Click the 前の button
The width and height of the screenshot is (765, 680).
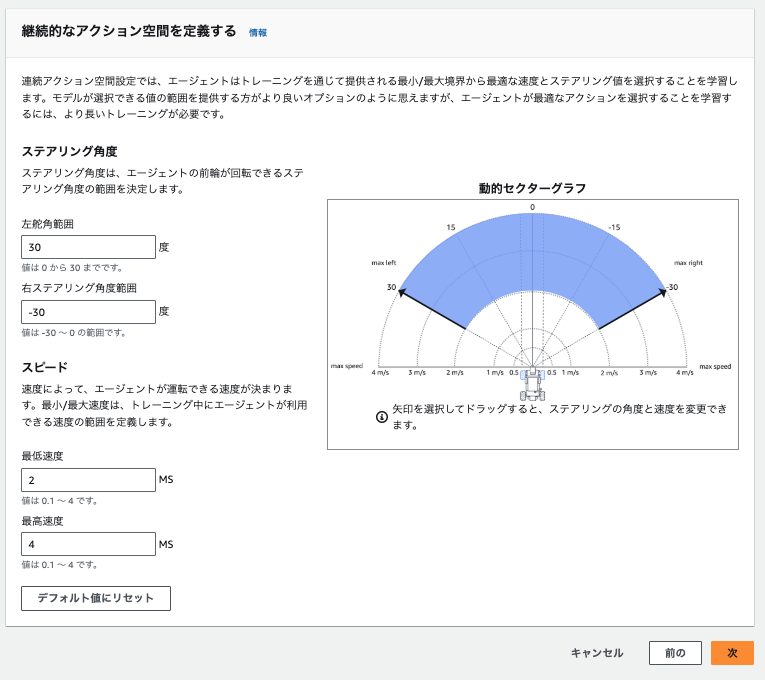[675, 653]
